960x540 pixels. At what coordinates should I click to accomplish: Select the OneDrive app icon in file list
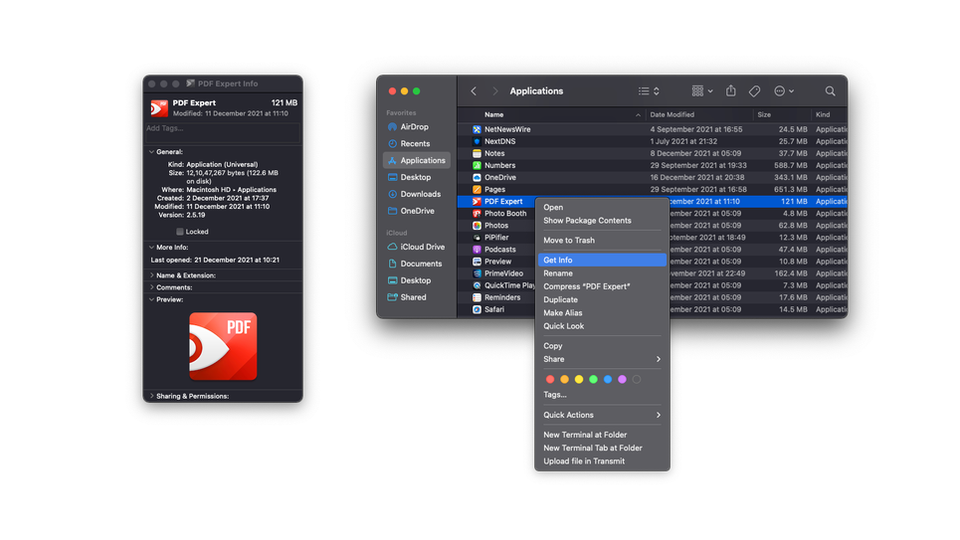[477, 178]
